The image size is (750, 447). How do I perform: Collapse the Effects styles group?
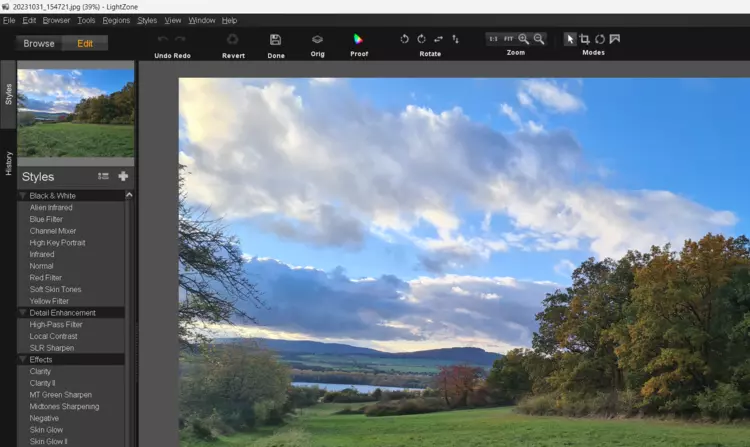tap(23, 359)
